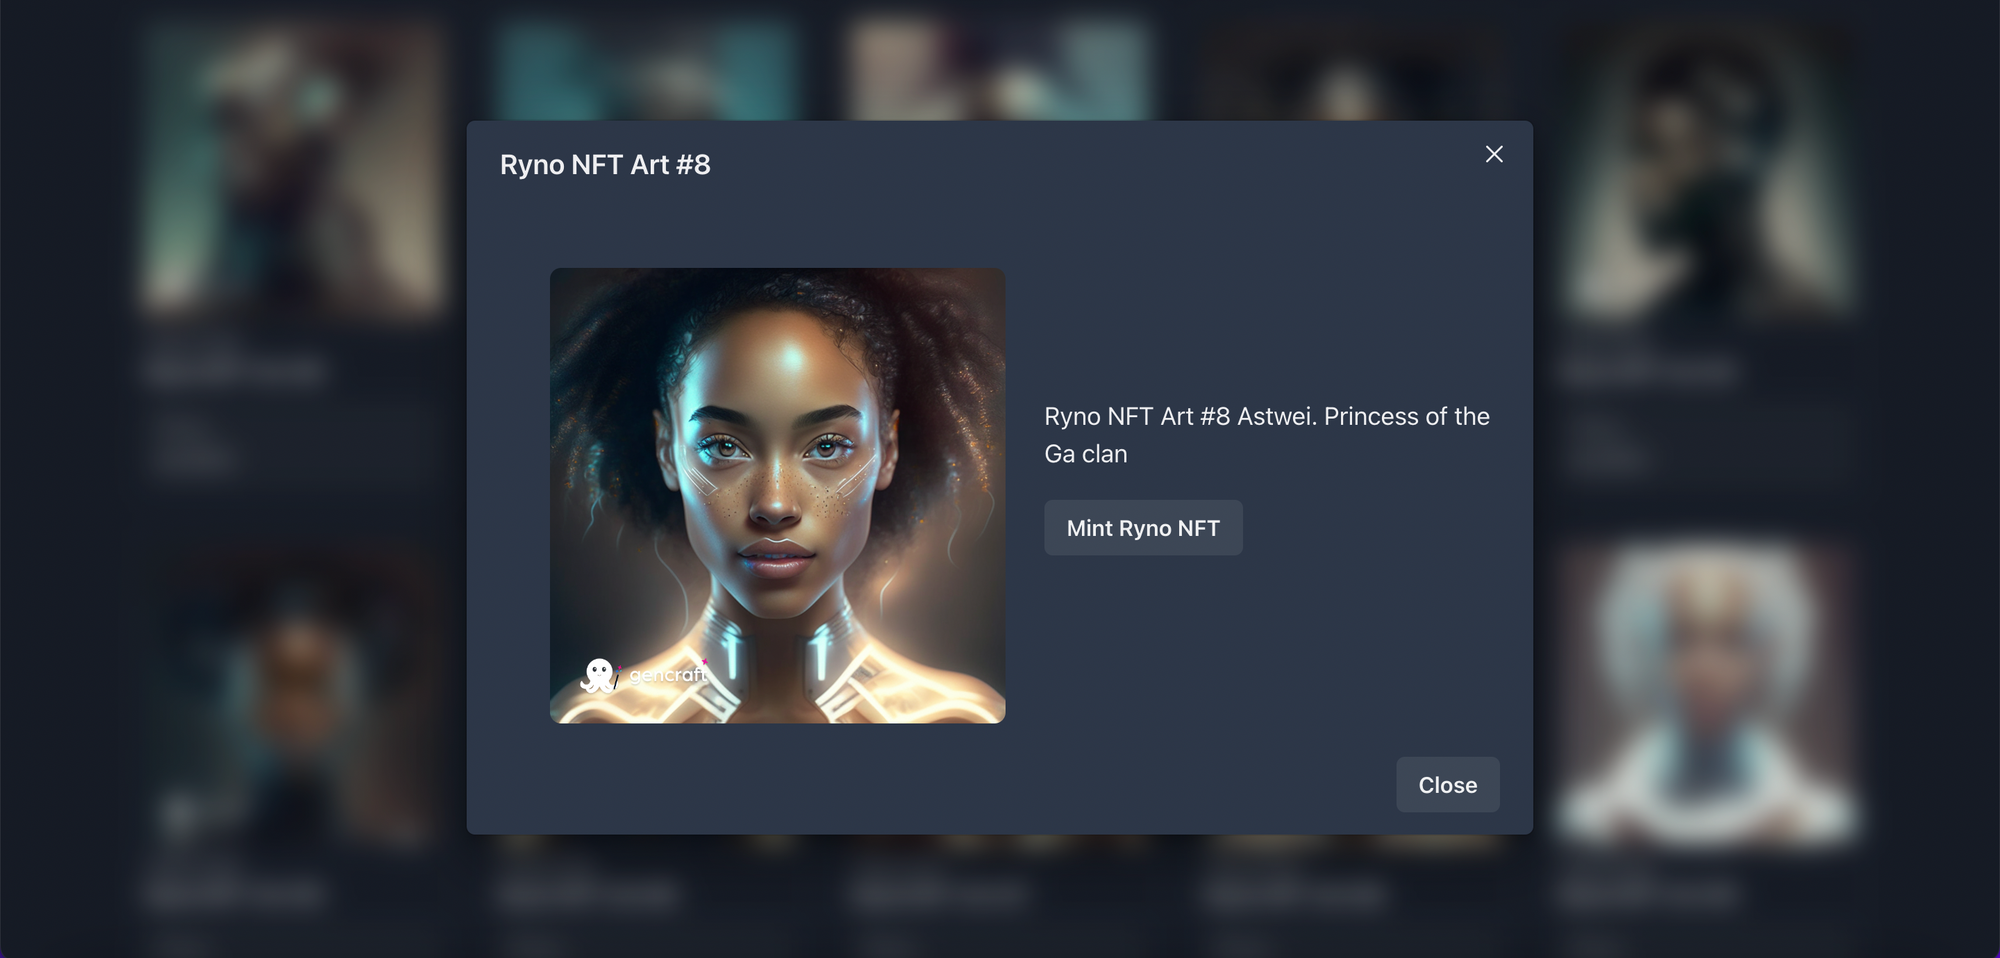This screenshot has width=2000, height=958.
Task: Dismiss the dialog with the X icon
Action: [1494, 154]
